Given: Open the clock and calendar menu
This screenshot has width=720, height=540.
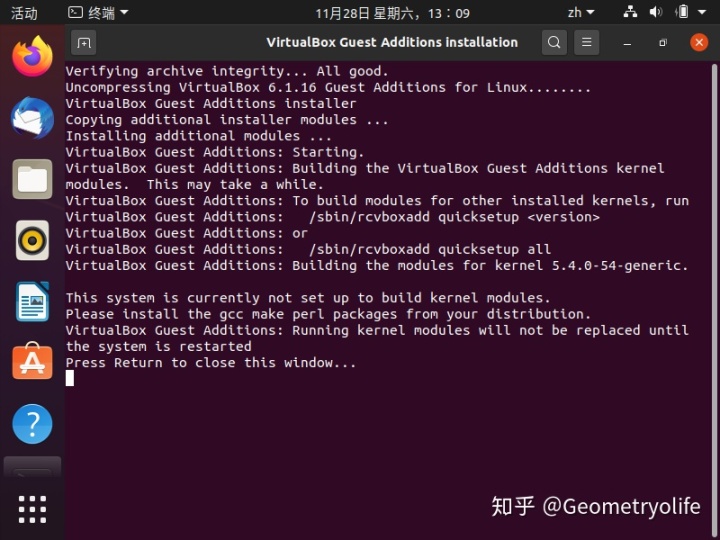Looking at the screenshot, I should click(393, 13).
